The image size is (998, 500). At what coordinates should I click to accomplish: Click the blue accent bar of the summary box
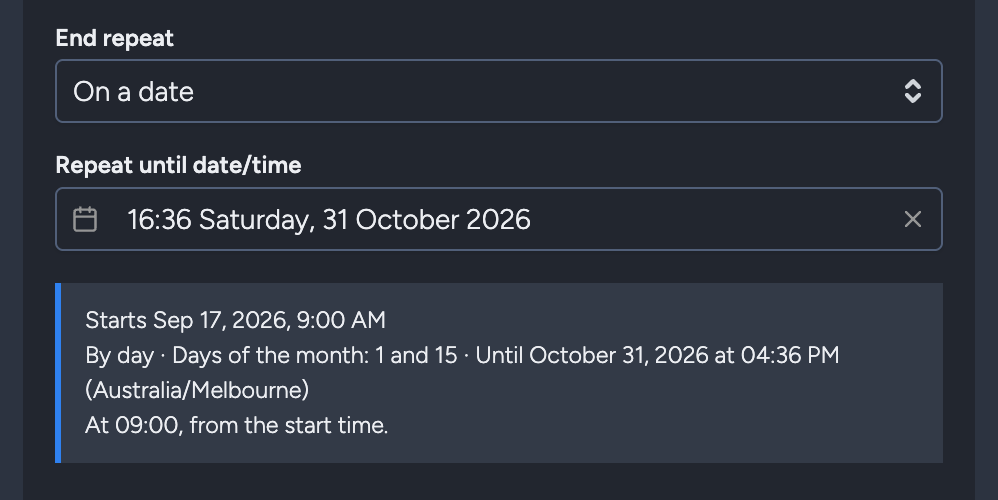tap(59, 373)
